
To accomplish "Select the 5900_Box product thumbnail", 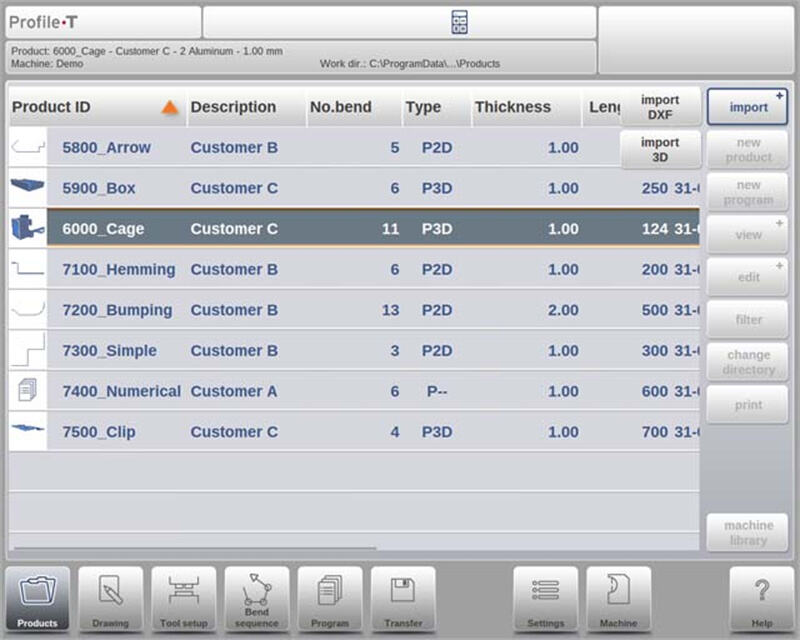I will (x=28, y=188).
